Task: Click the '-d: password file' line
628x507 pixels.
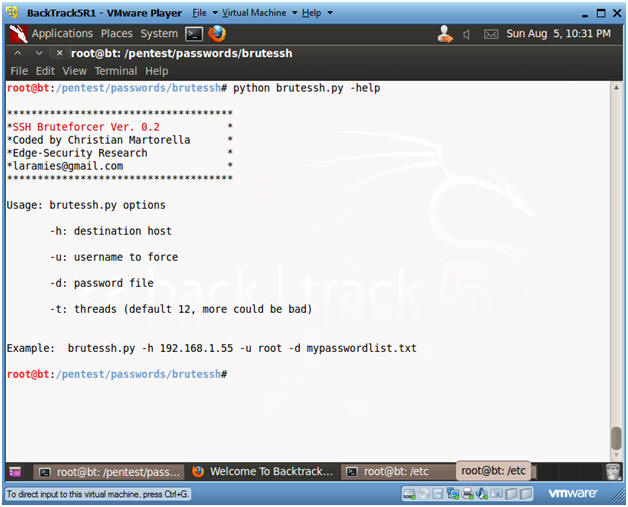Action: (x=102, y=283)
